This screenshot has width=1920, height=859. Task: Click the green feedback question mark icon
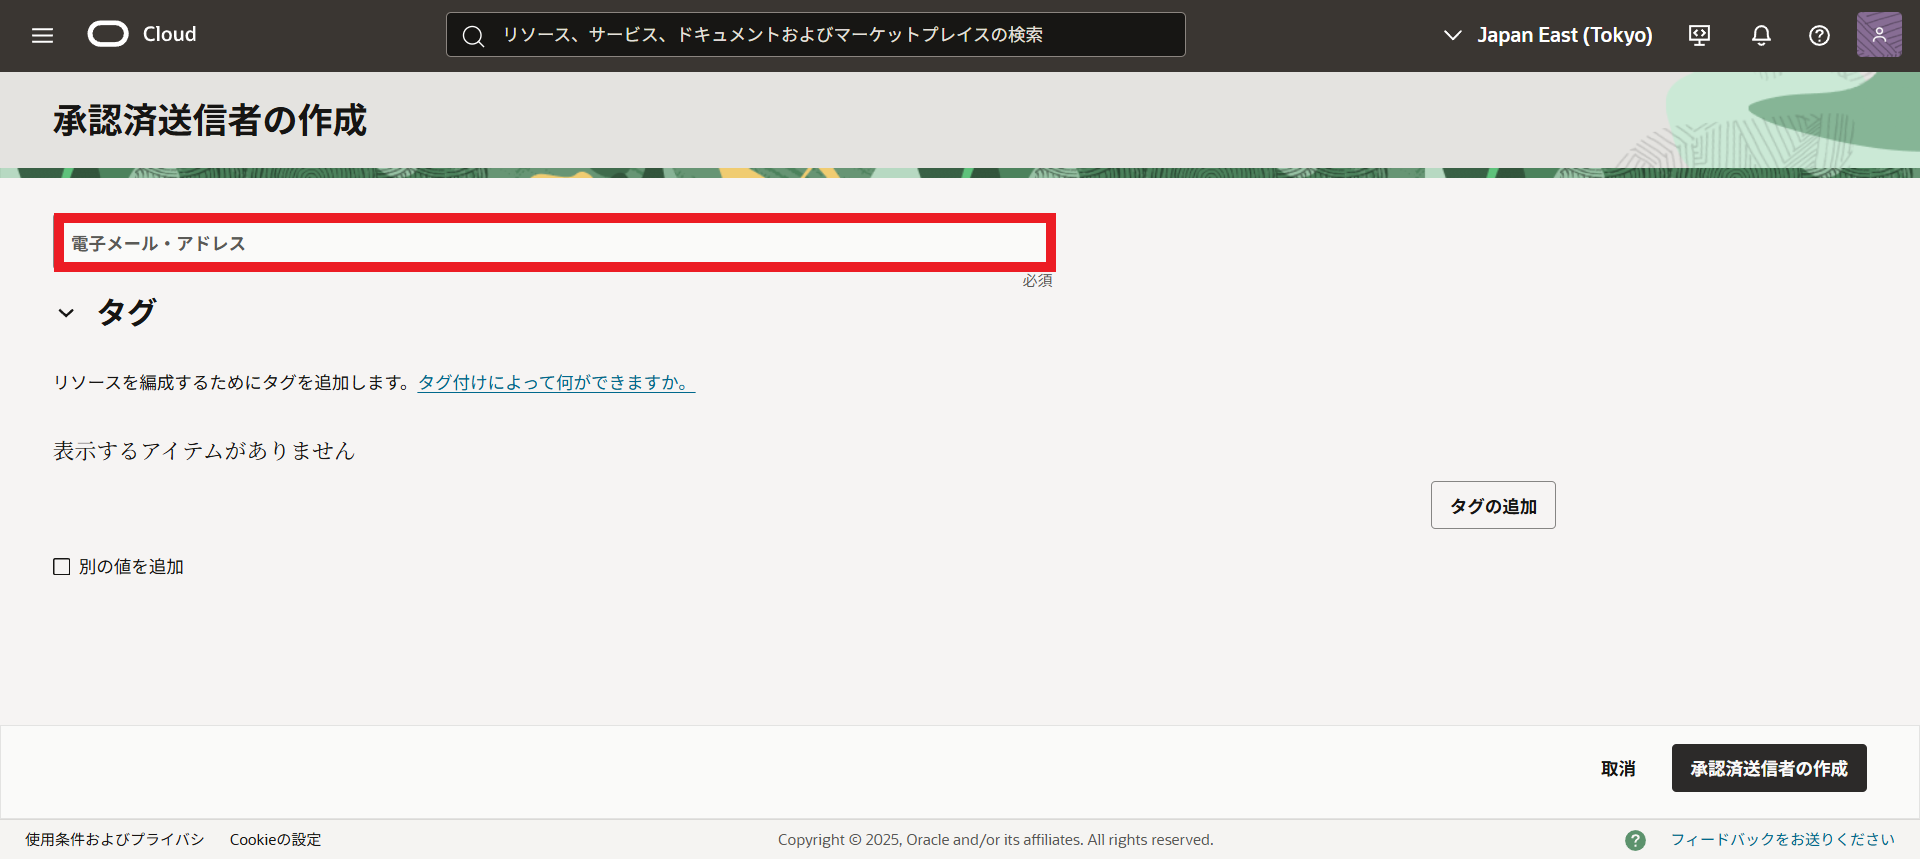coord(1635,840)
